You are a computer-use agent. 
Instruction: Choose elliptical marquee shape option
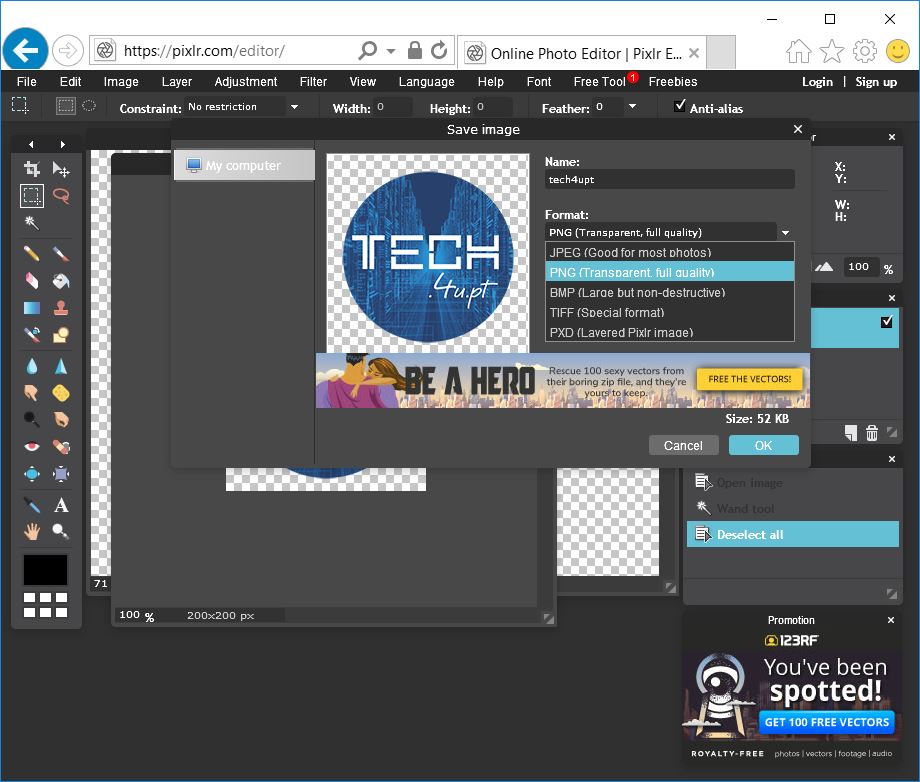(x=89, y=106)
